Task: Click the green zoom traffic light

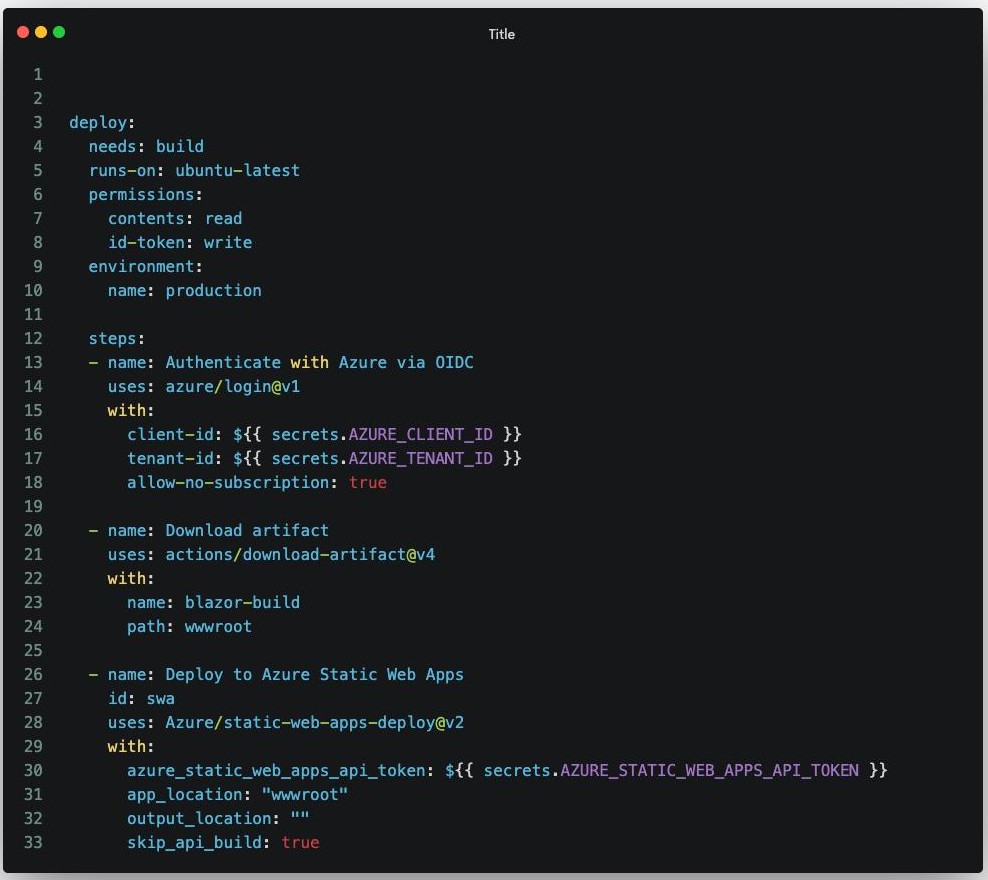Action: [x=59, y=31]
